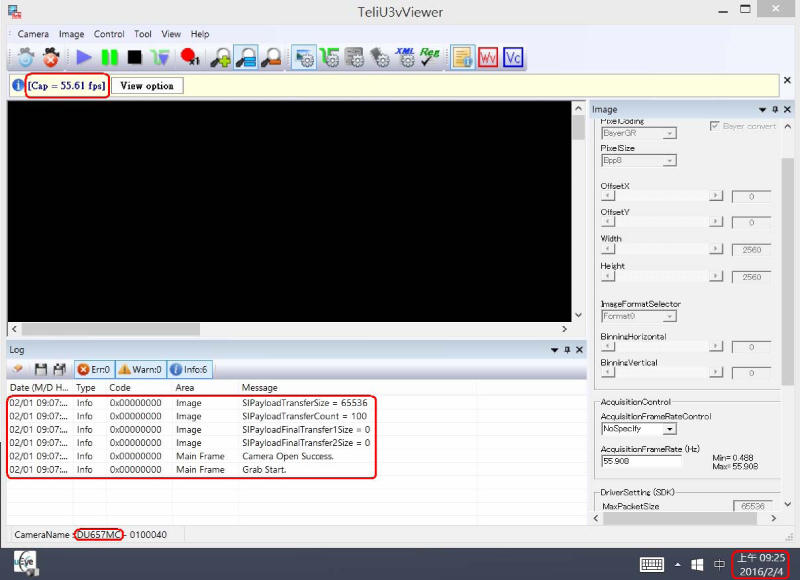The height and width of the screenshot is (580, 800).
Task: Click the red Record x1 icon
Action: click(189, 58)
